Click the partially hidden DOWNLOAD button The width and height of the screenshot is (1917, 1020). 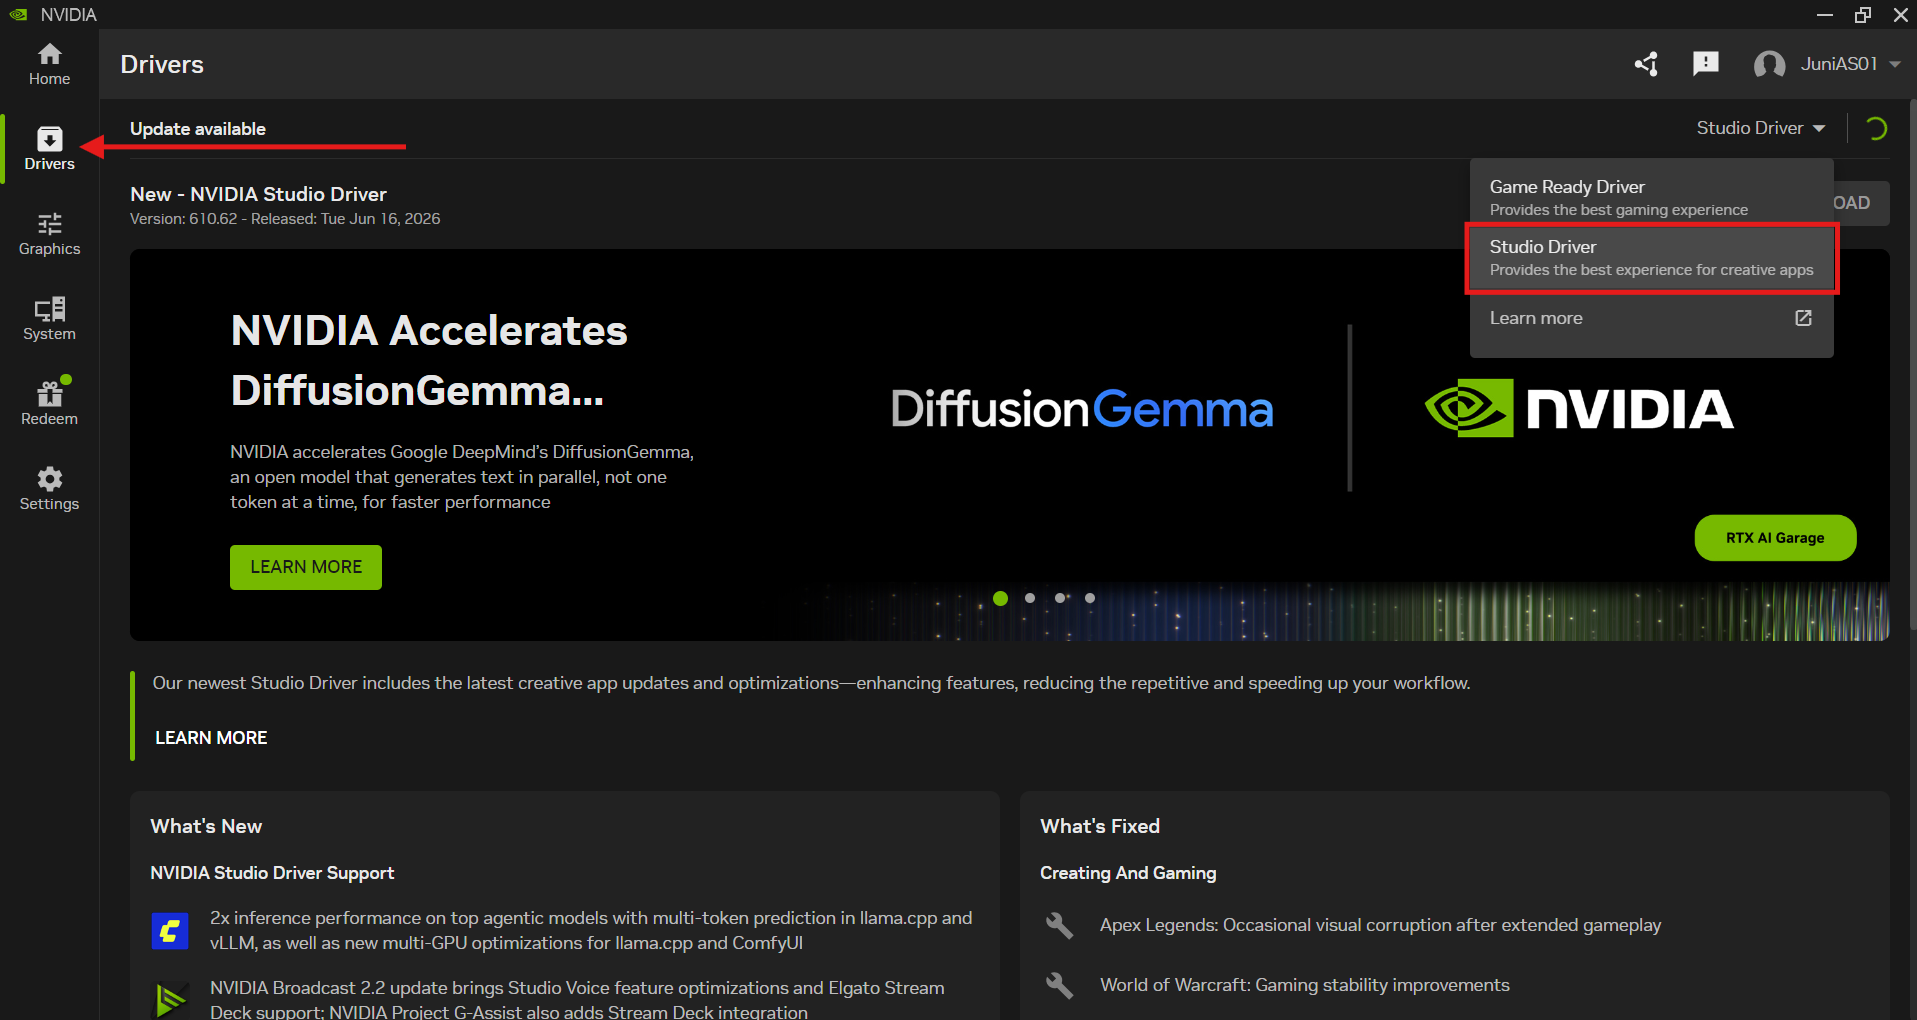1861,203
